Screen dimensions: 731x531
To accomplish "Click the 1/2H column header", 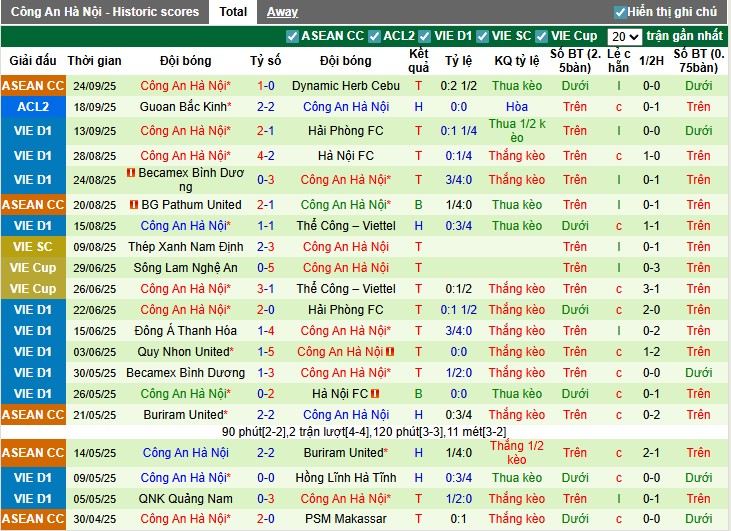I will [651, 61].
